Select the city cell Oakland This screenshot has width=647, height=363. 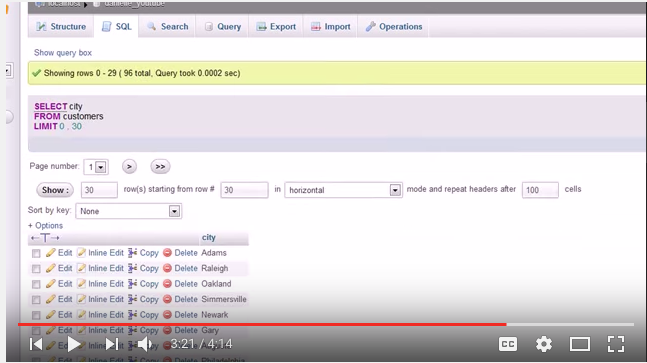click(216, 284)
